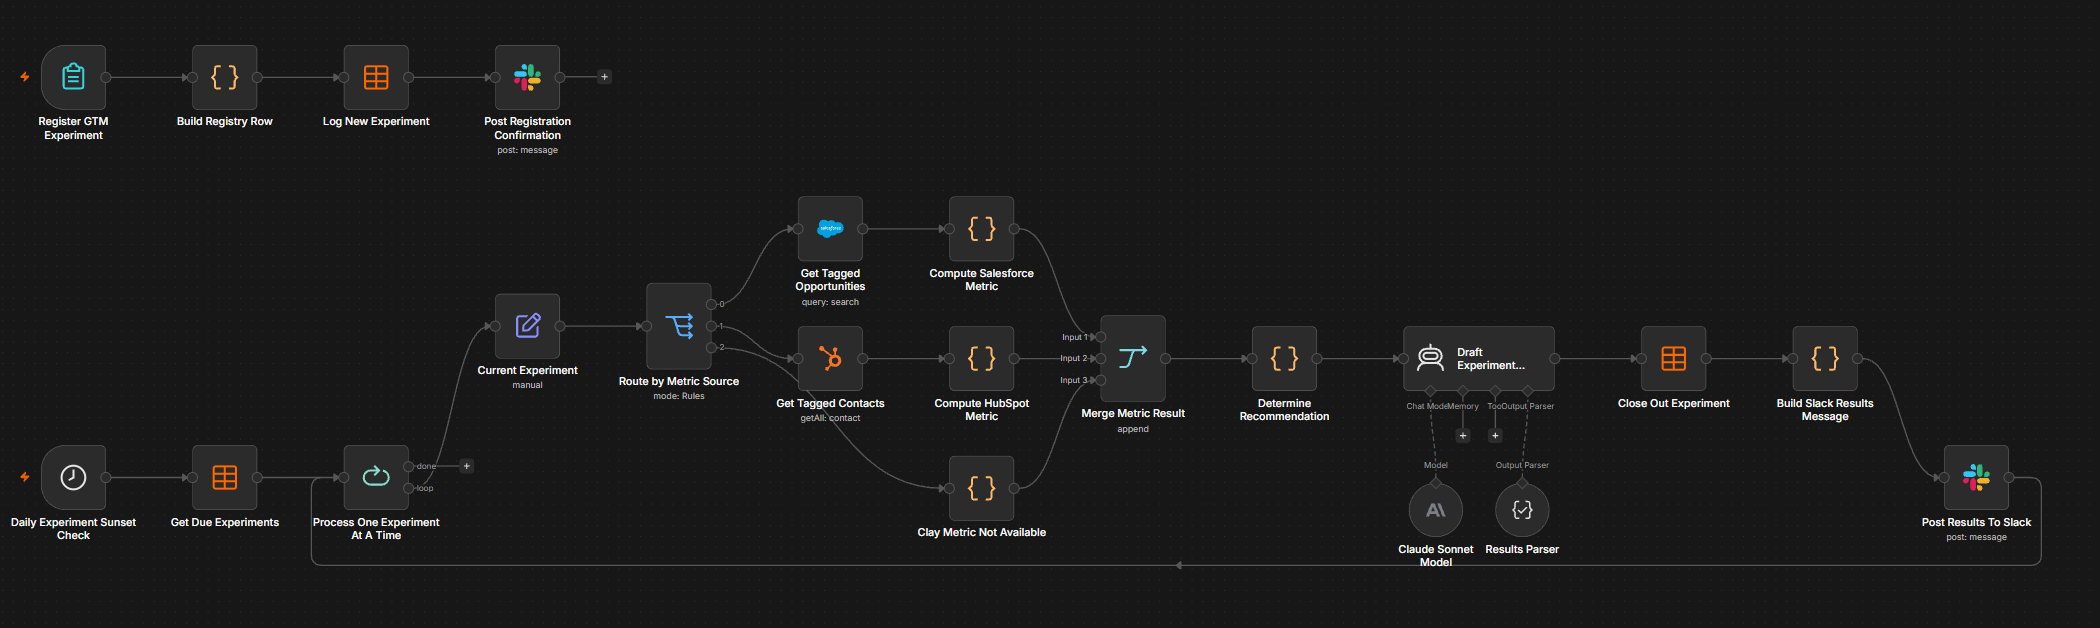
Task: Select the Get Due Experiments sheet node
Action: click(225, 478)
